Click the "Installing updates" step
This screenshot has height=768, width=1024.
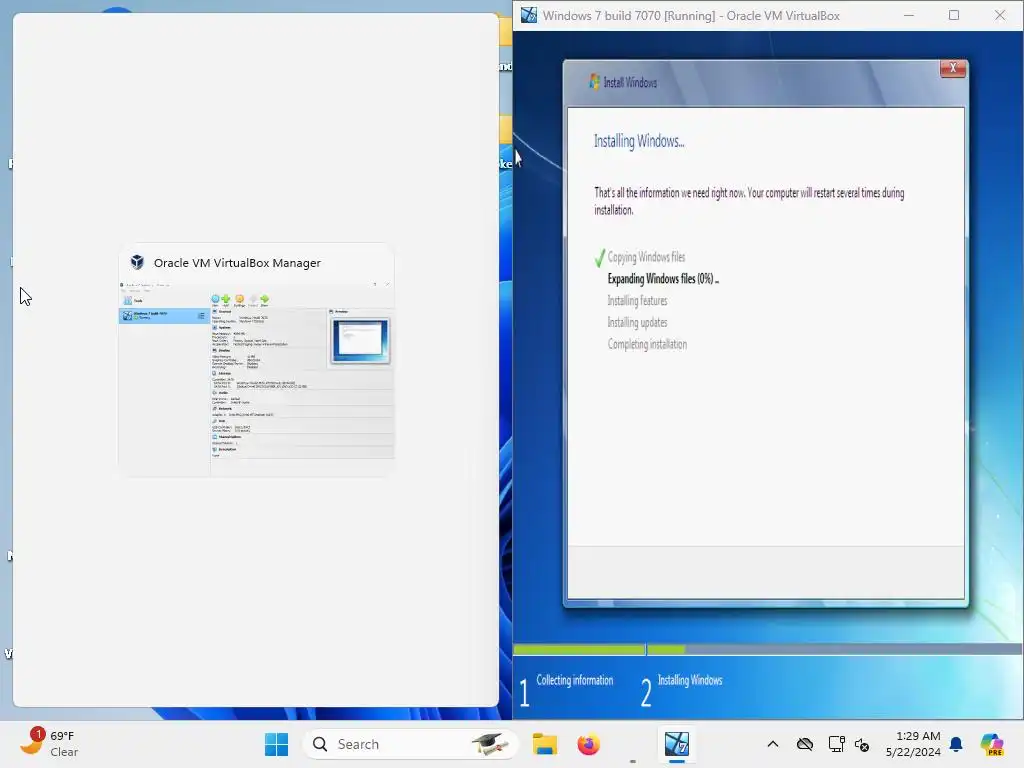click(637, 322)
